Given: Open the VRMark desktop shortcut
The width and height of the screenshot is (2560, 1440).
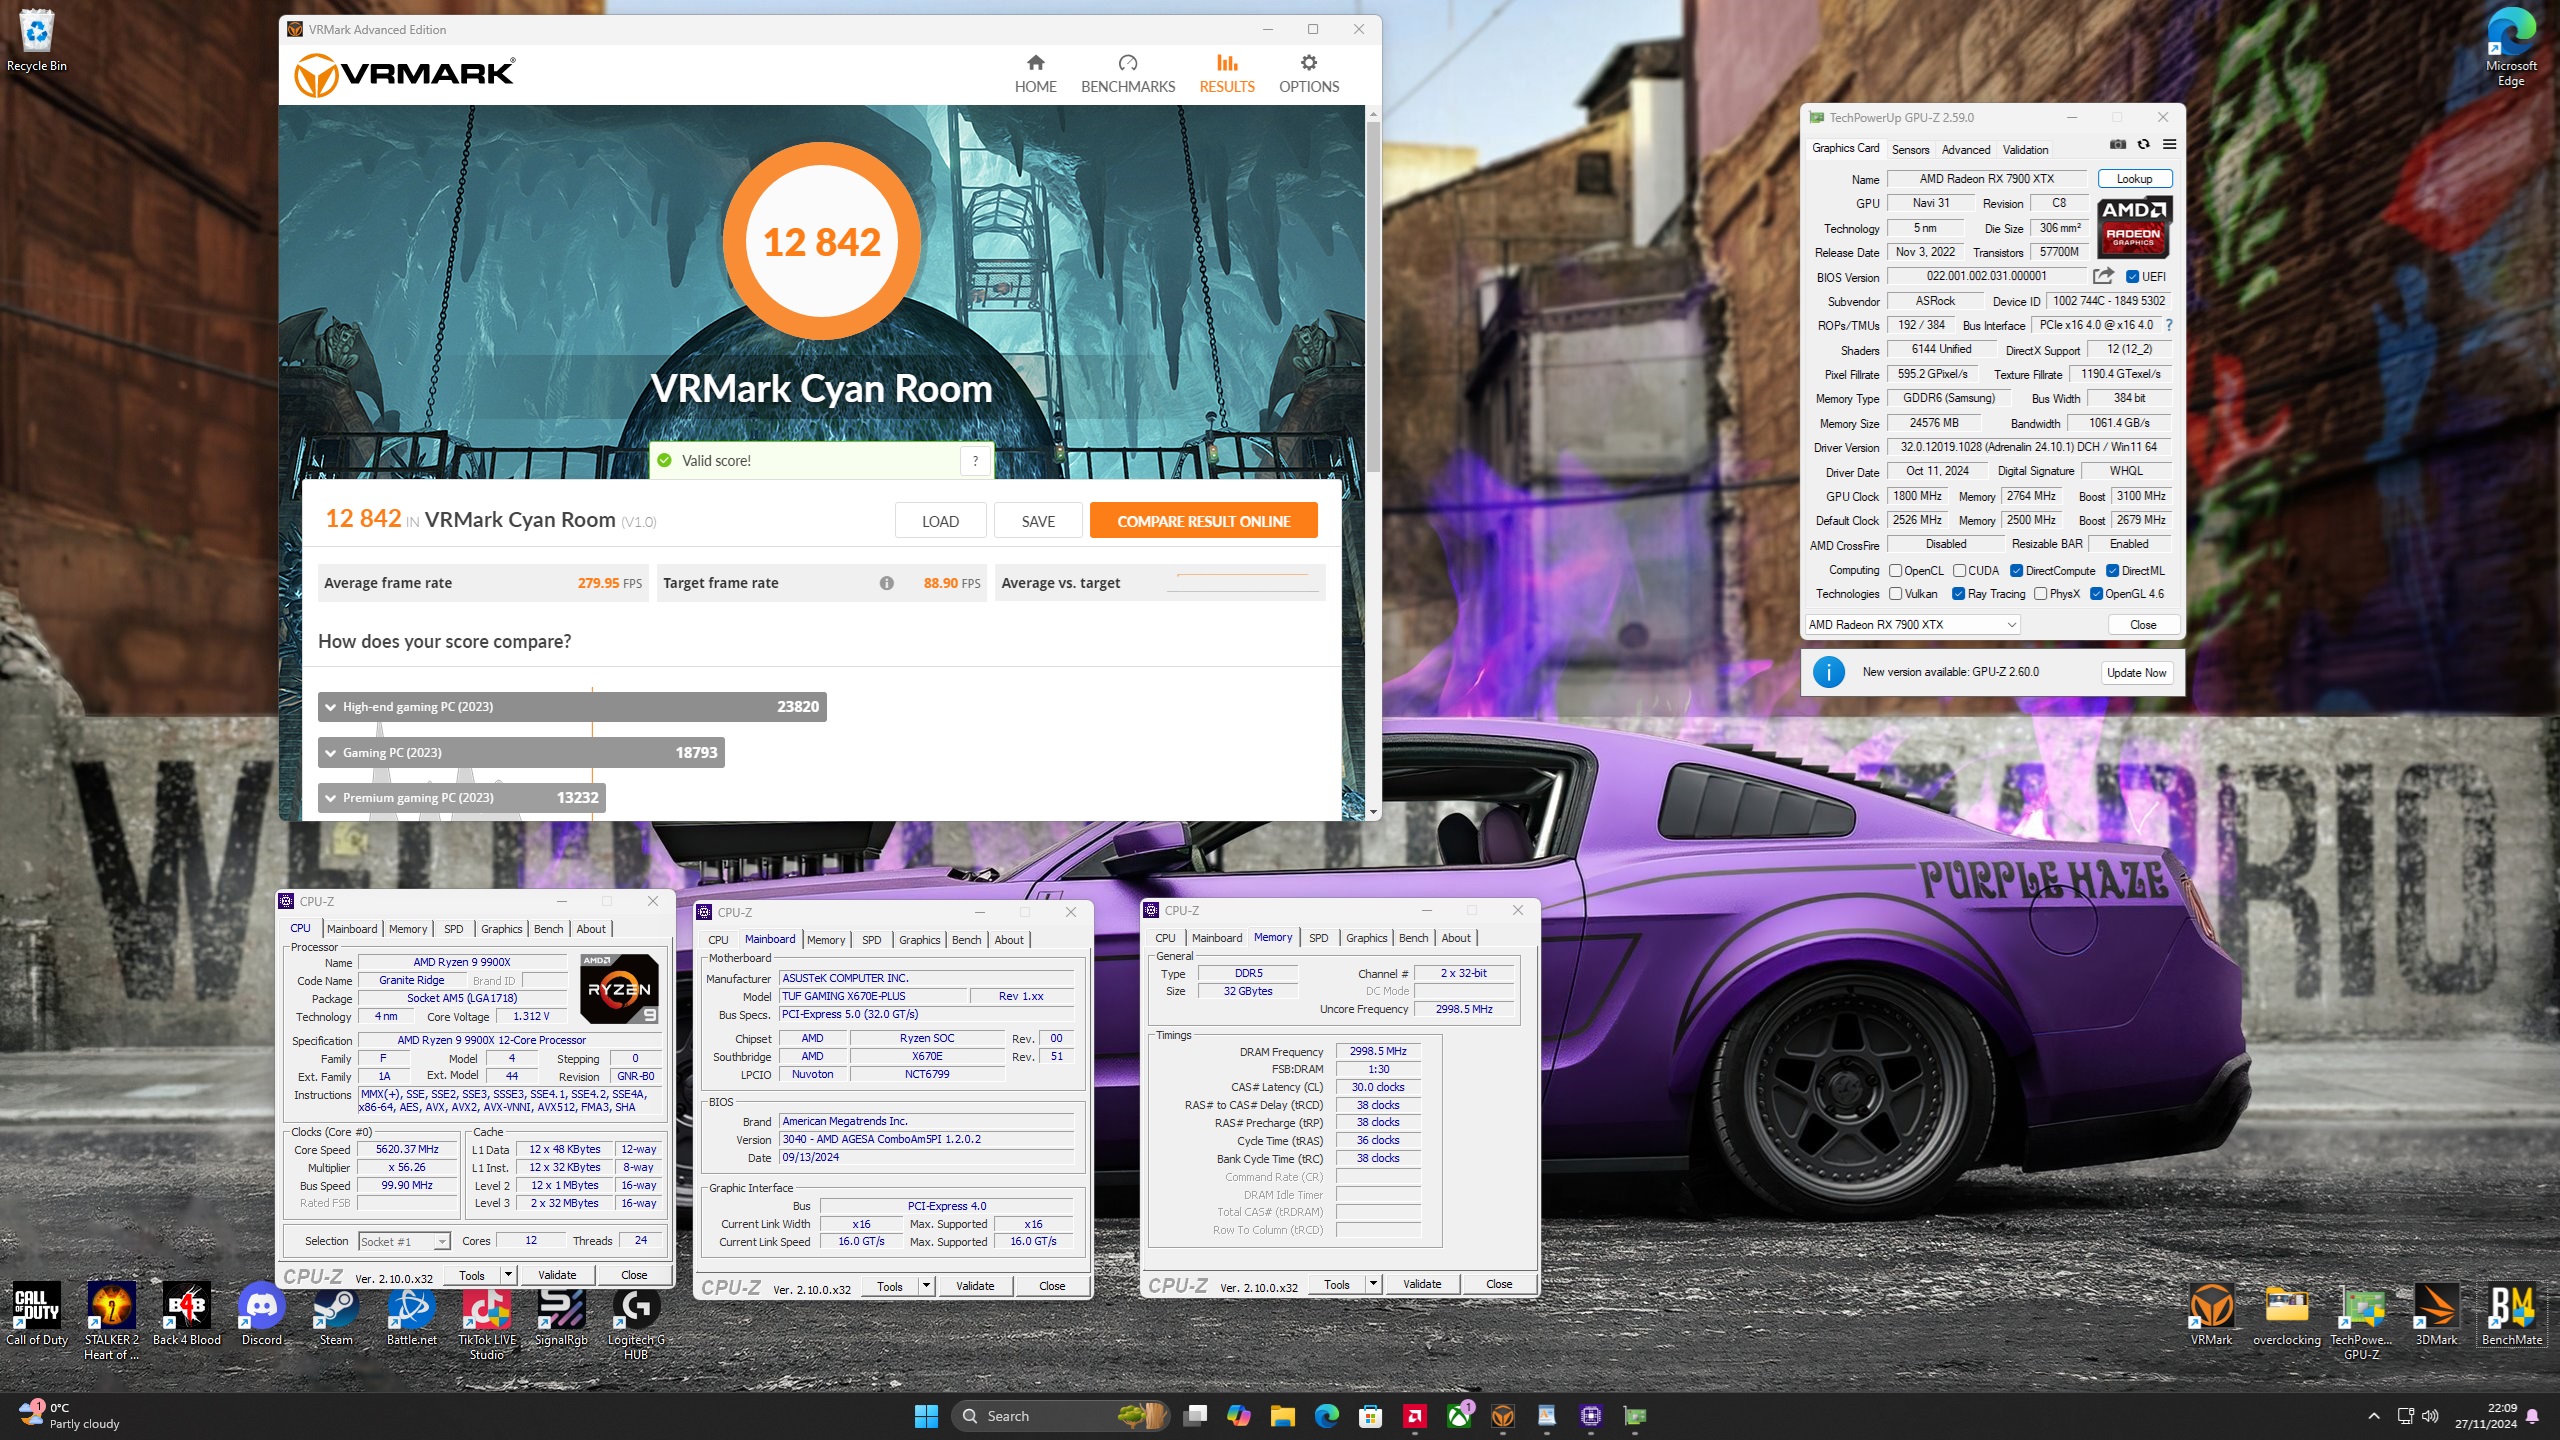Looking at the screenshot, I should [2212, 1314].
